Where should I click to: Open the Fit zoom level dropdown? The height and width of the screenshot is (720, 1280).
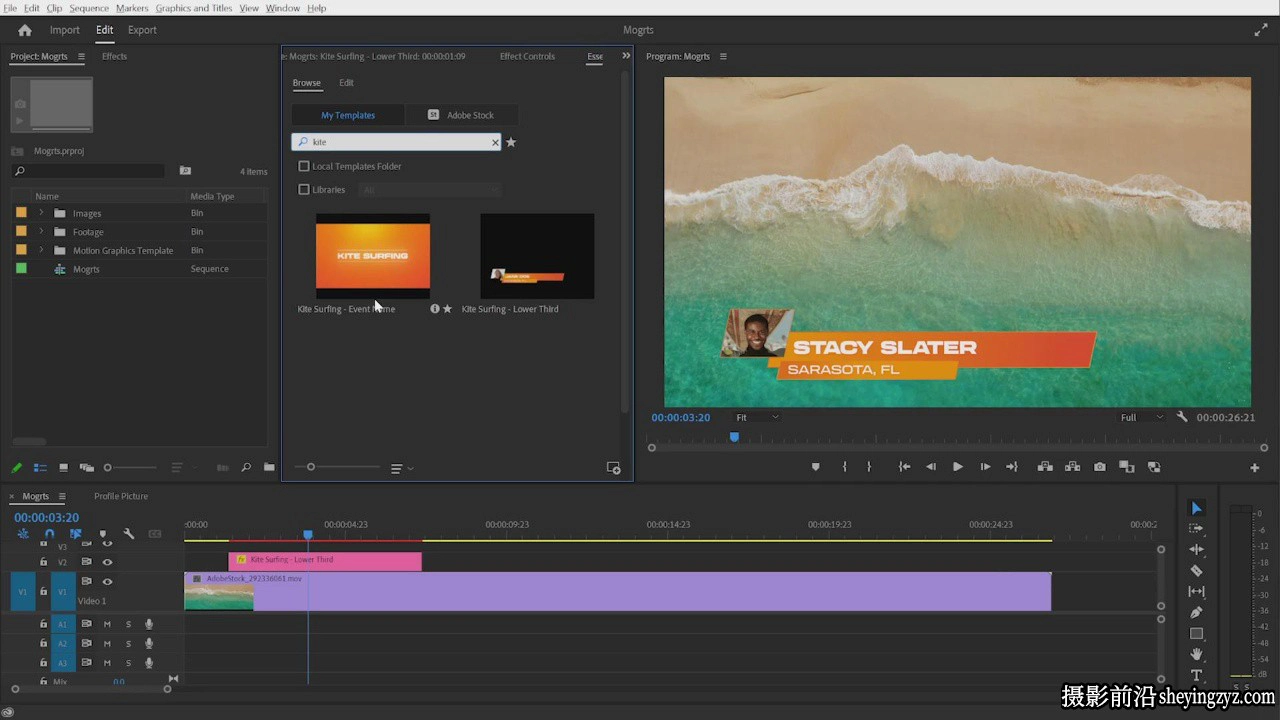click(x=757, y=417)
